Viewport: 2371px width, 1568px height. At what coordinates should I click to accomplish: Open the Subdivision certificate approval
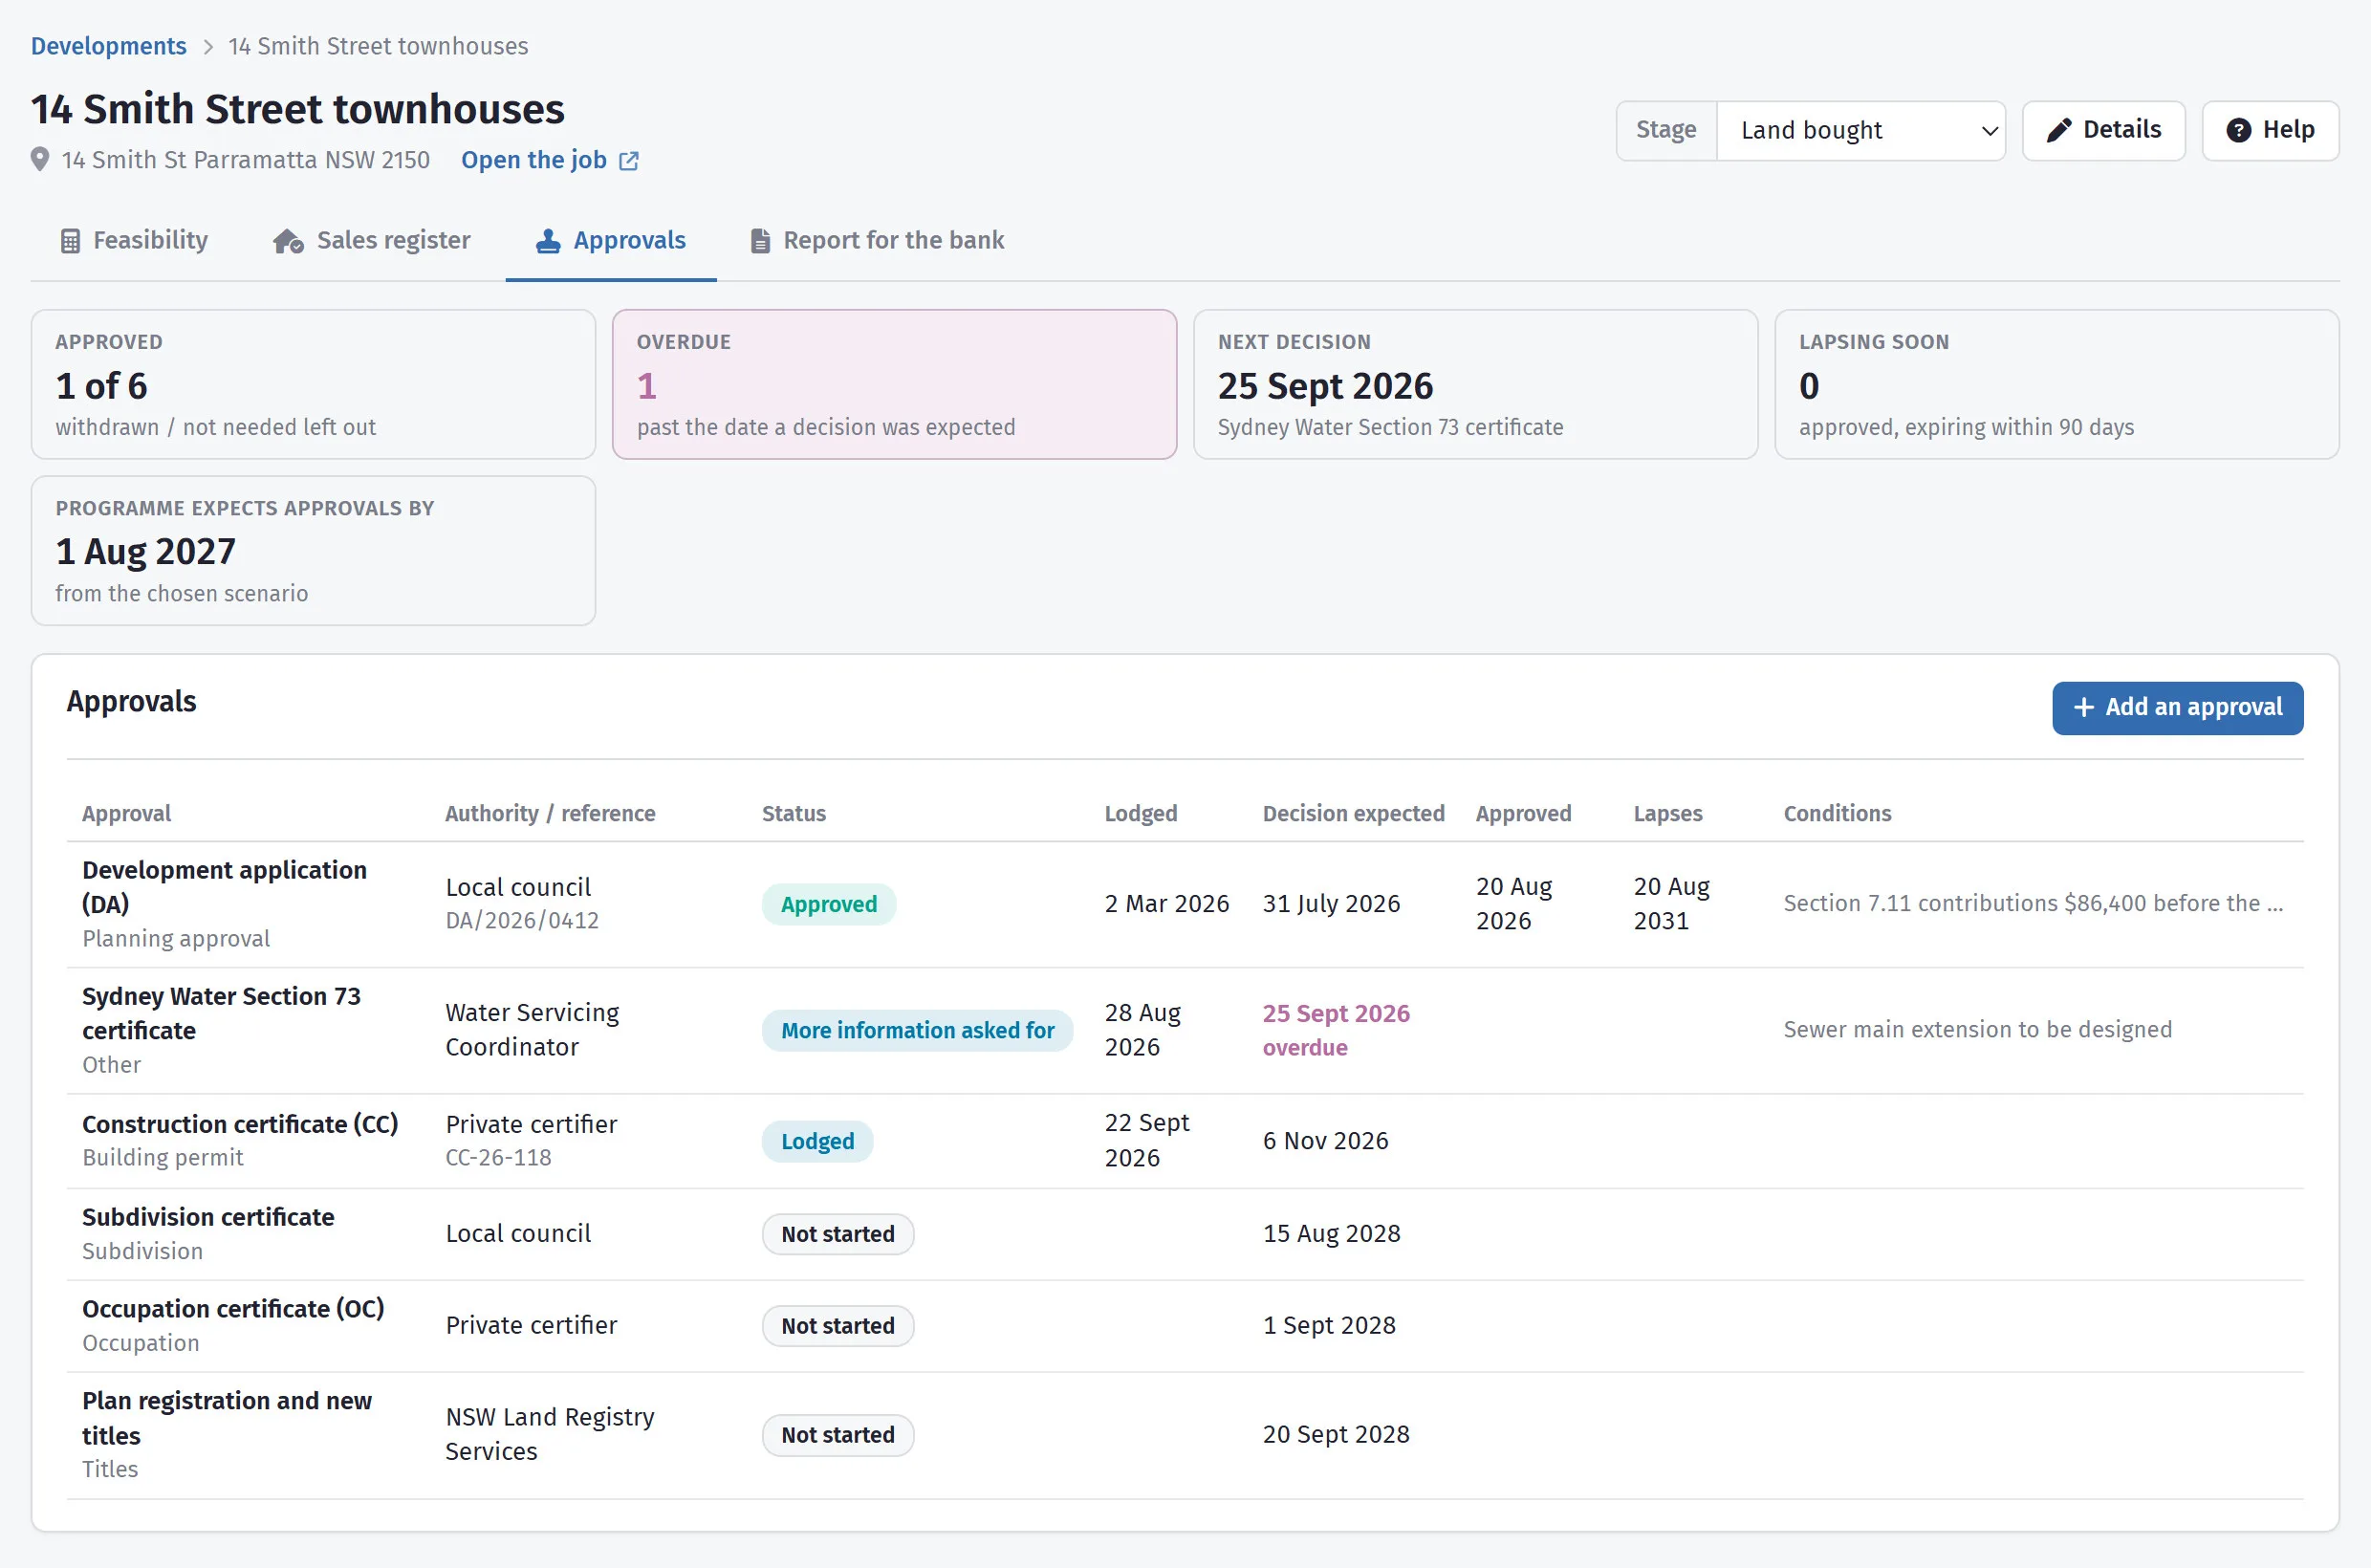click(1185, 1234)
